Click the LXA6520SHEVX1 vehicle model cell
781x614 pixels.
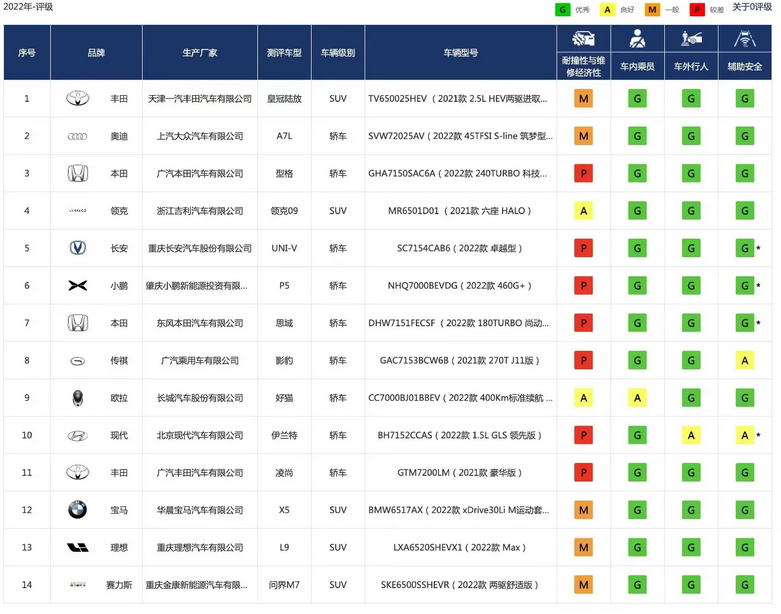pos(460,547)
